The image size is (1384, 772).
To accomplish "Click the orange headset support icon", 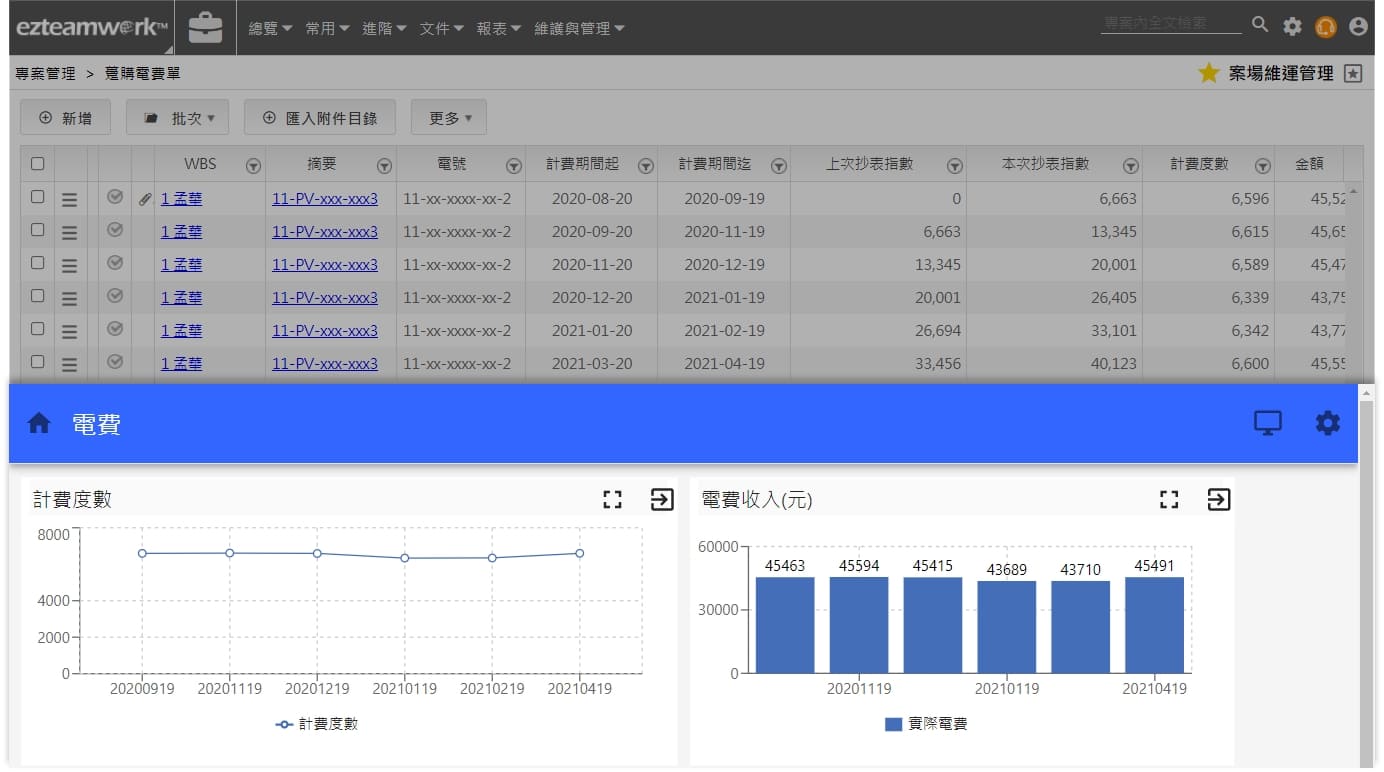I will [1326, 27].
